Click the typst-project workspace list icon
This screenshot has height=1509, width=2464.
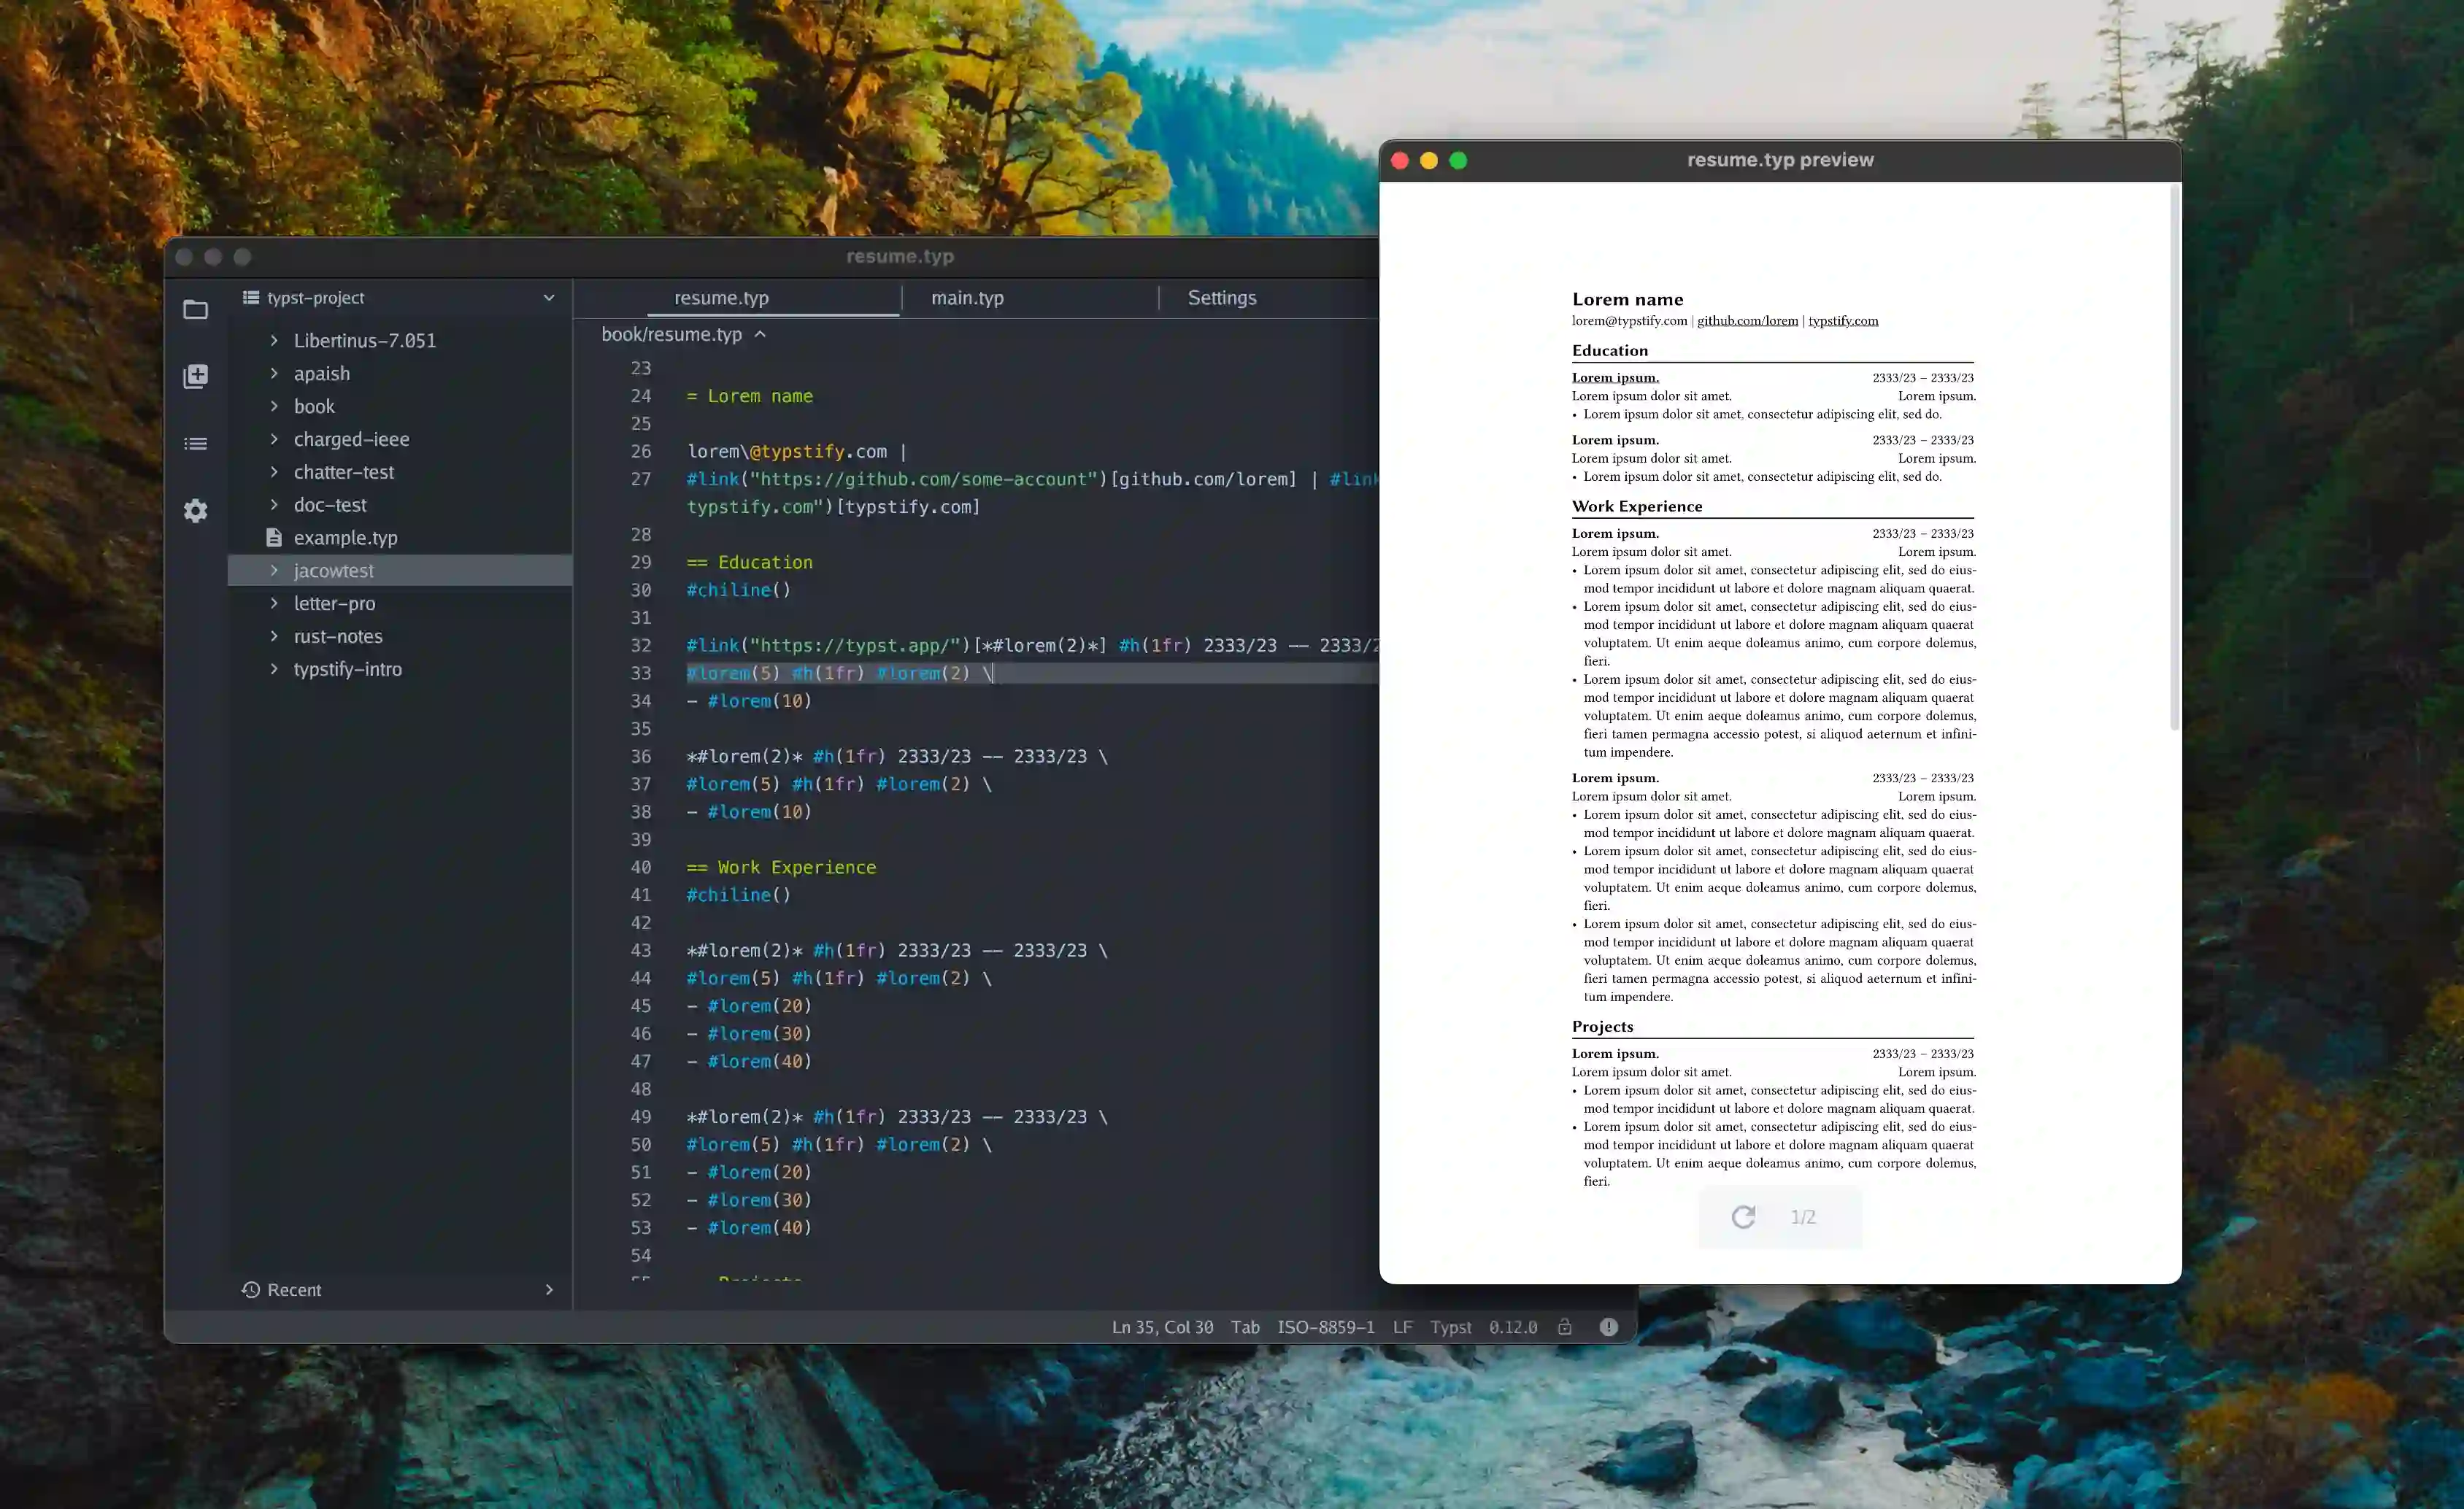coord(250,297)
